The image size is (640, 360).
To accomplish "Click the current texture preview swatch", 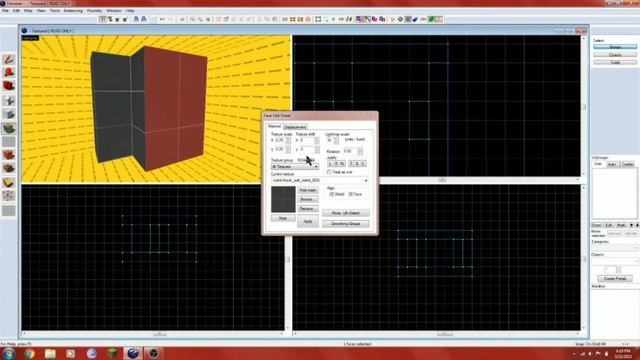I will (x=283, y=199).
